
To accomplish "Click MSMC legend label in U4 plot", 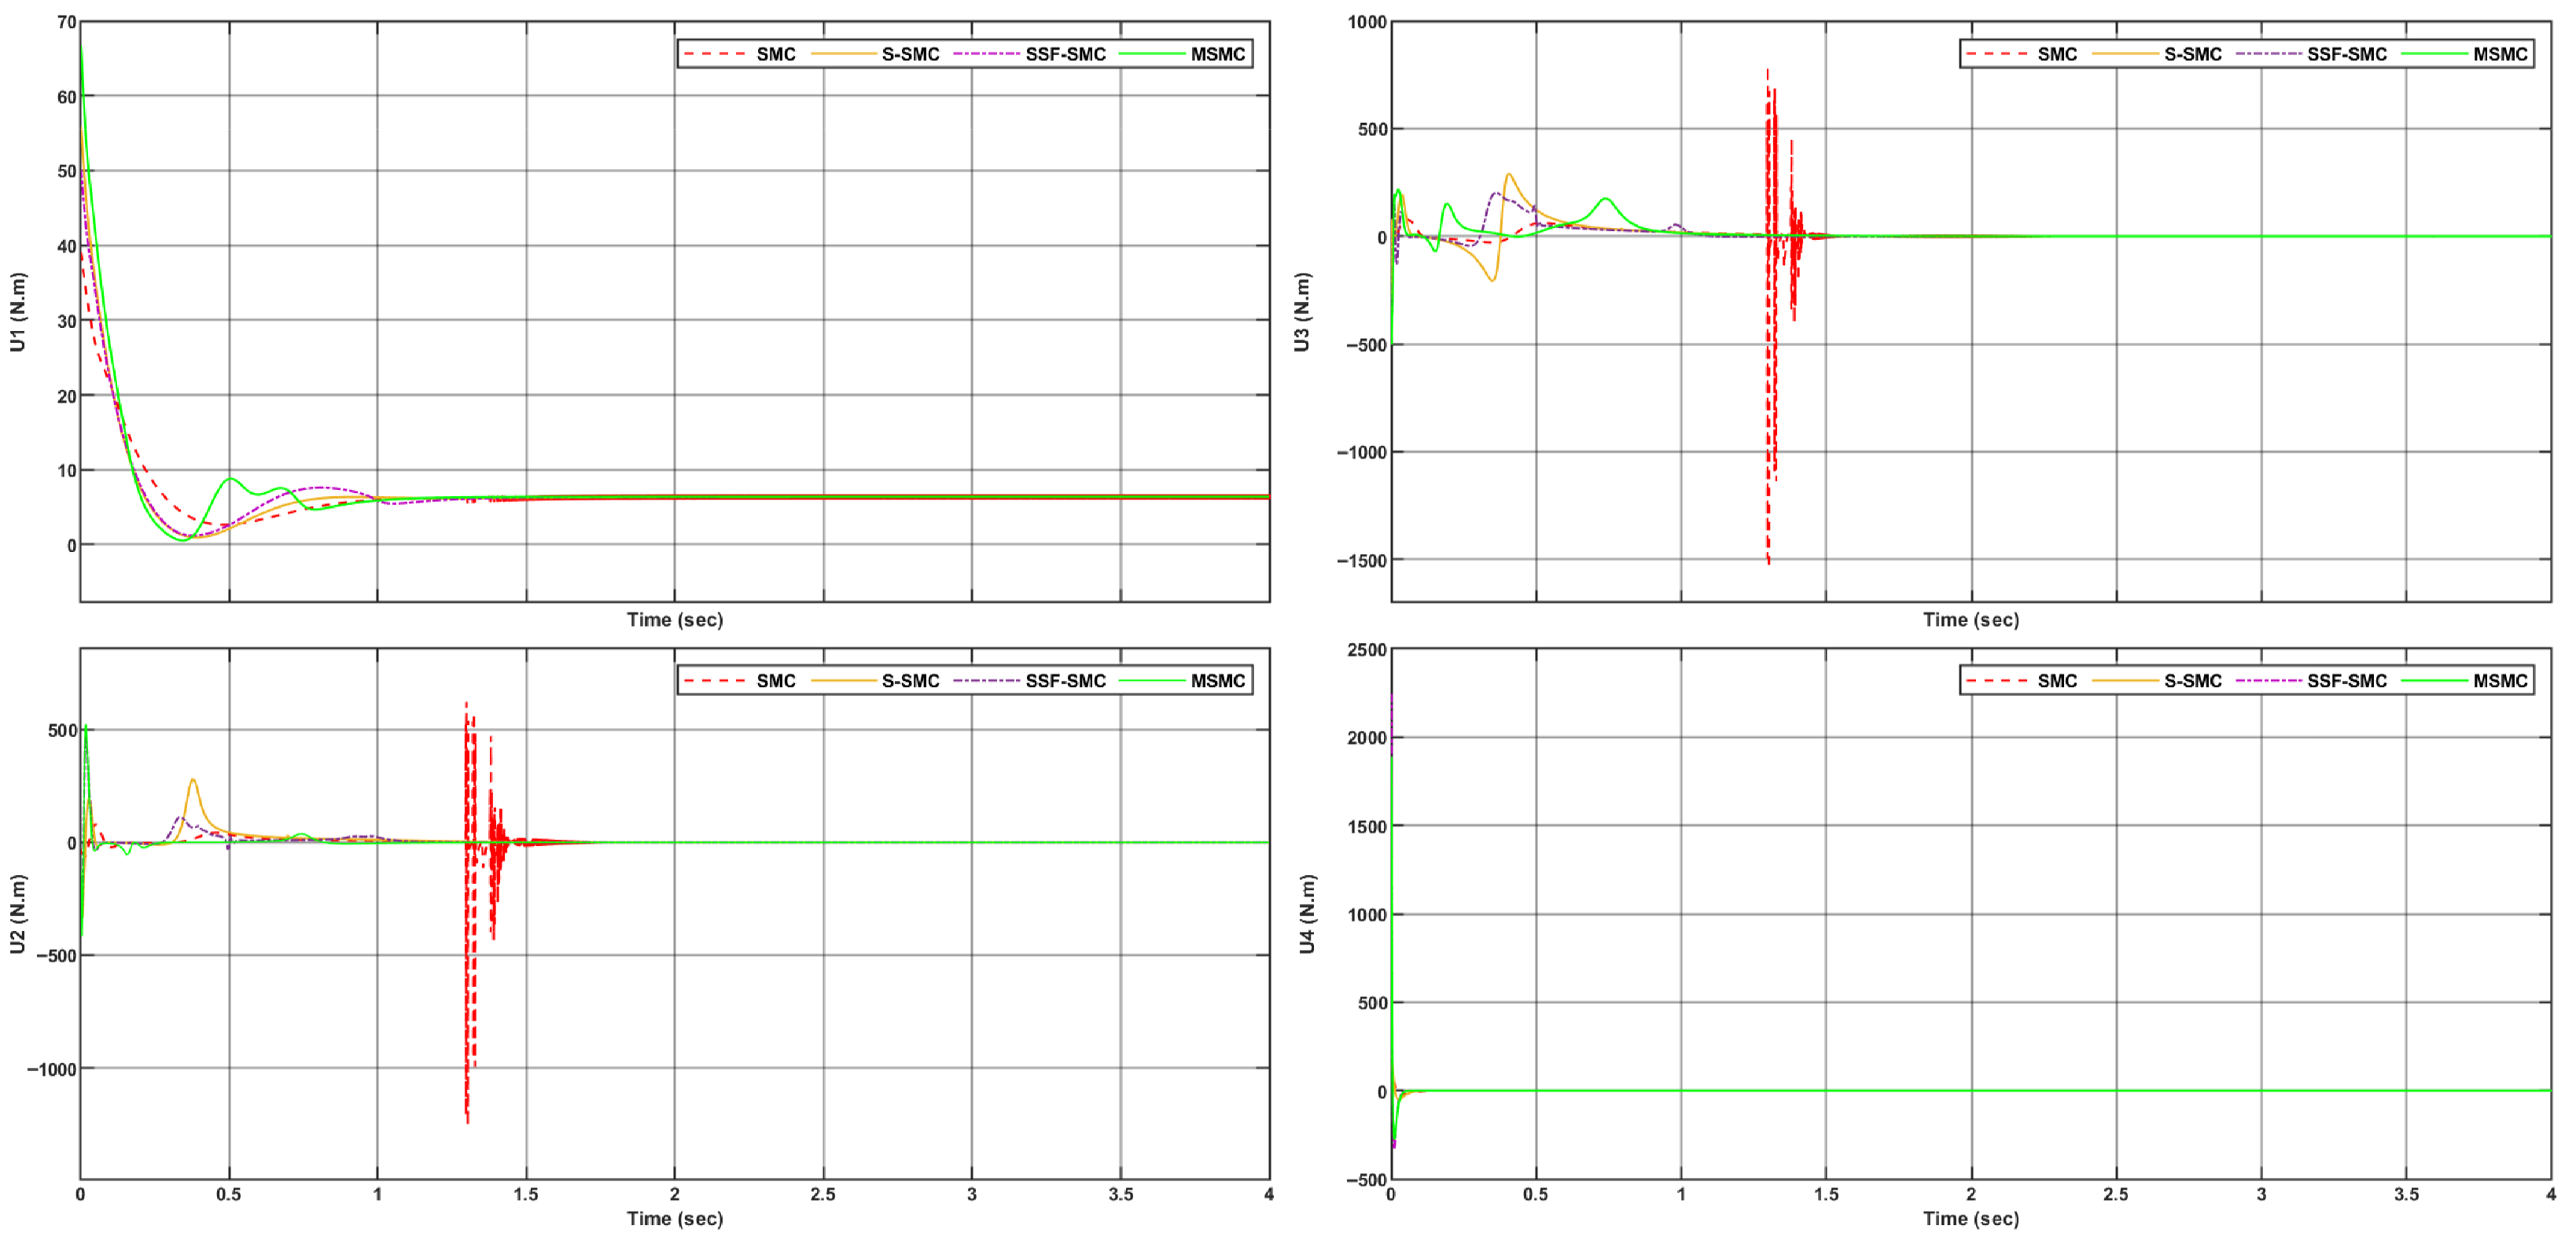I will point(2500,681).
